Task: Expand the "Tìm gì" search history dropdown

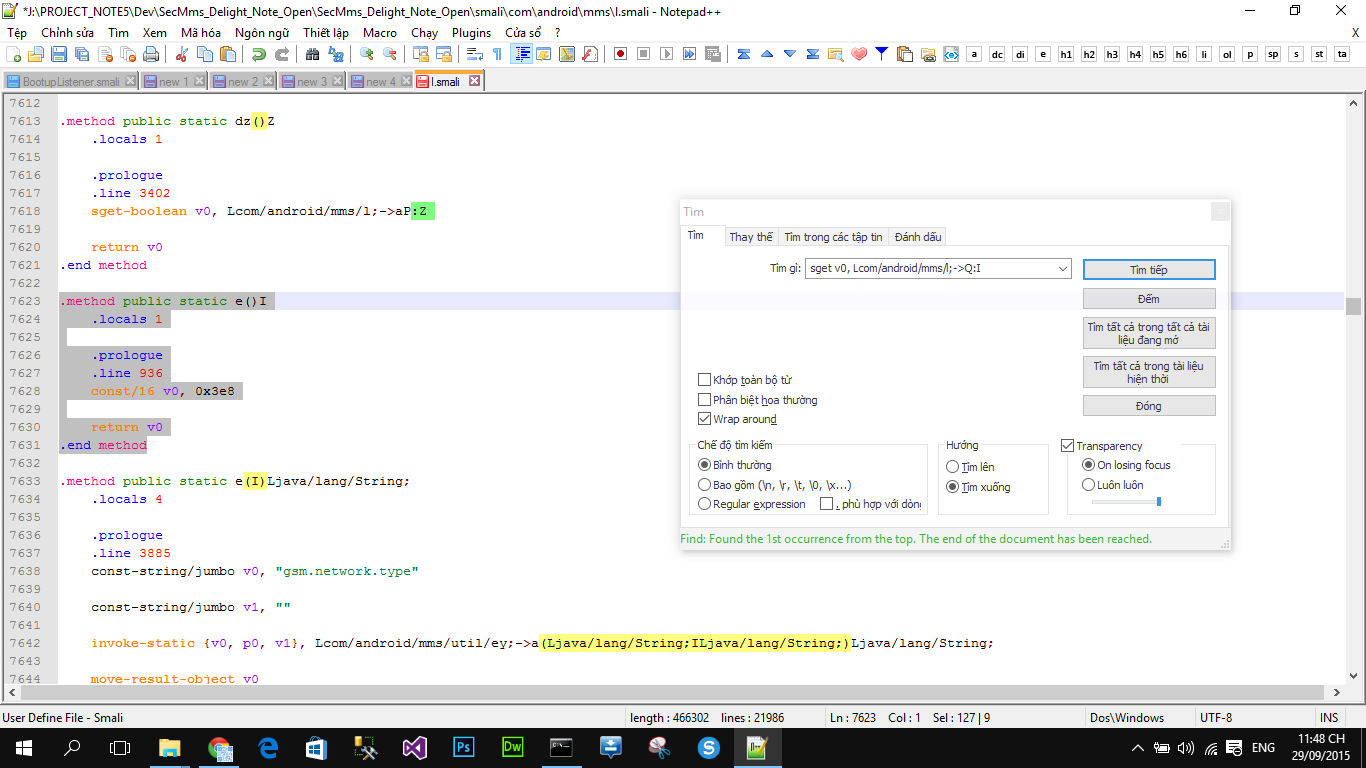Action: (x=1062, y=269)
